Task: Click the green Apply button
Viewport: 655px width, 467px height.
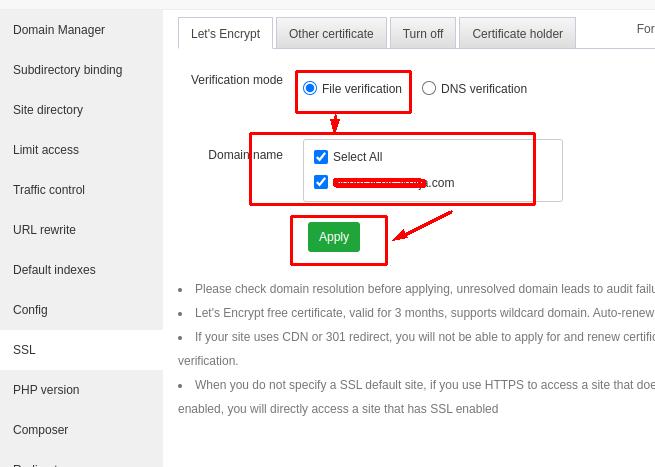Action: click(x=334, y=237)
